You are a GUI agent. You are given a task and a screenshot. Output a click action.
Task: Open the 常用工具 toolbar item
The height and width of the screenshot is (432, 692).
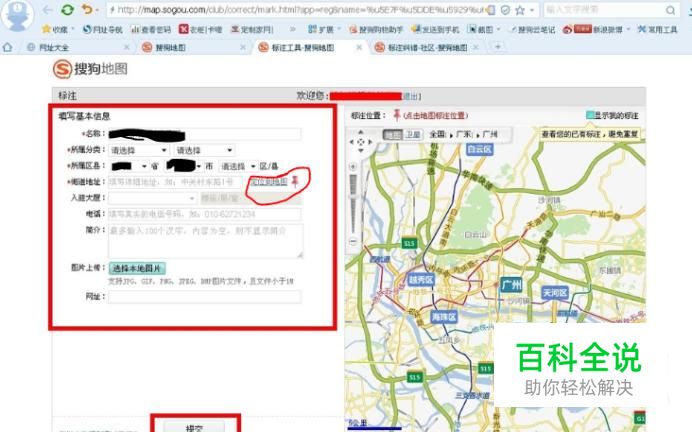point(658,30)
